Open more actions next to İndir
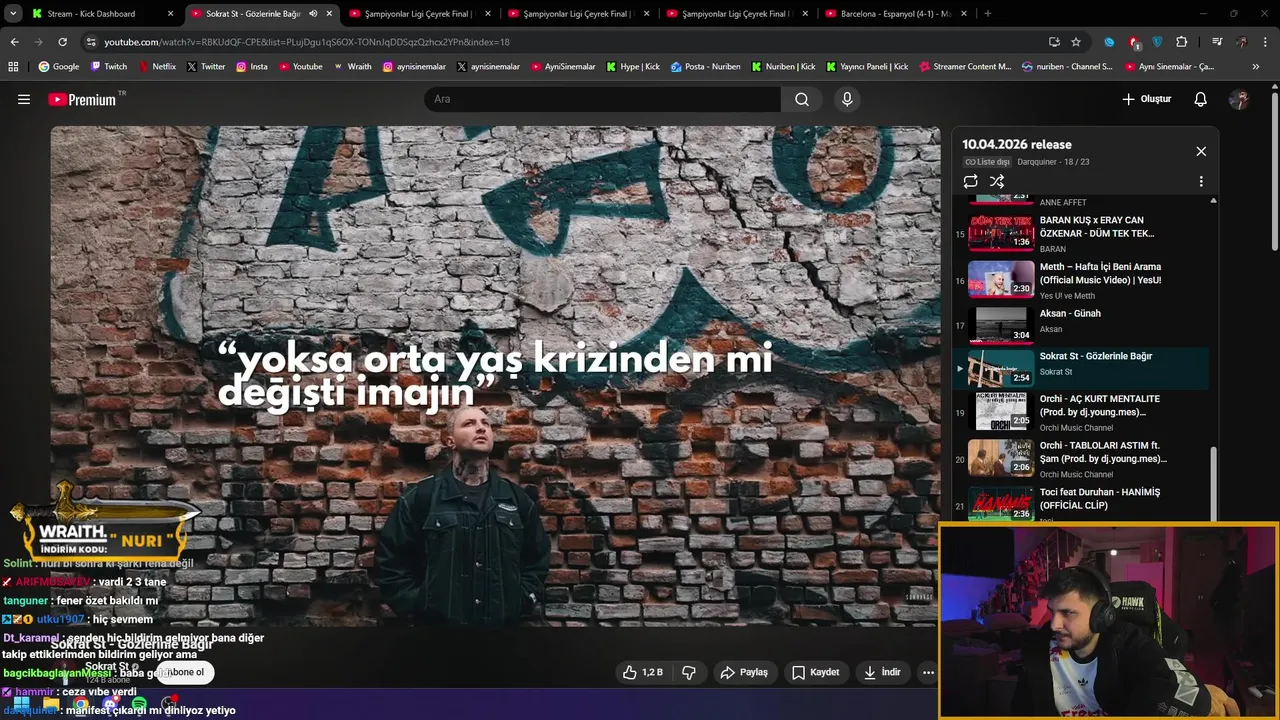The height and width of the screenshot is (720, 1280). [928, 672]
